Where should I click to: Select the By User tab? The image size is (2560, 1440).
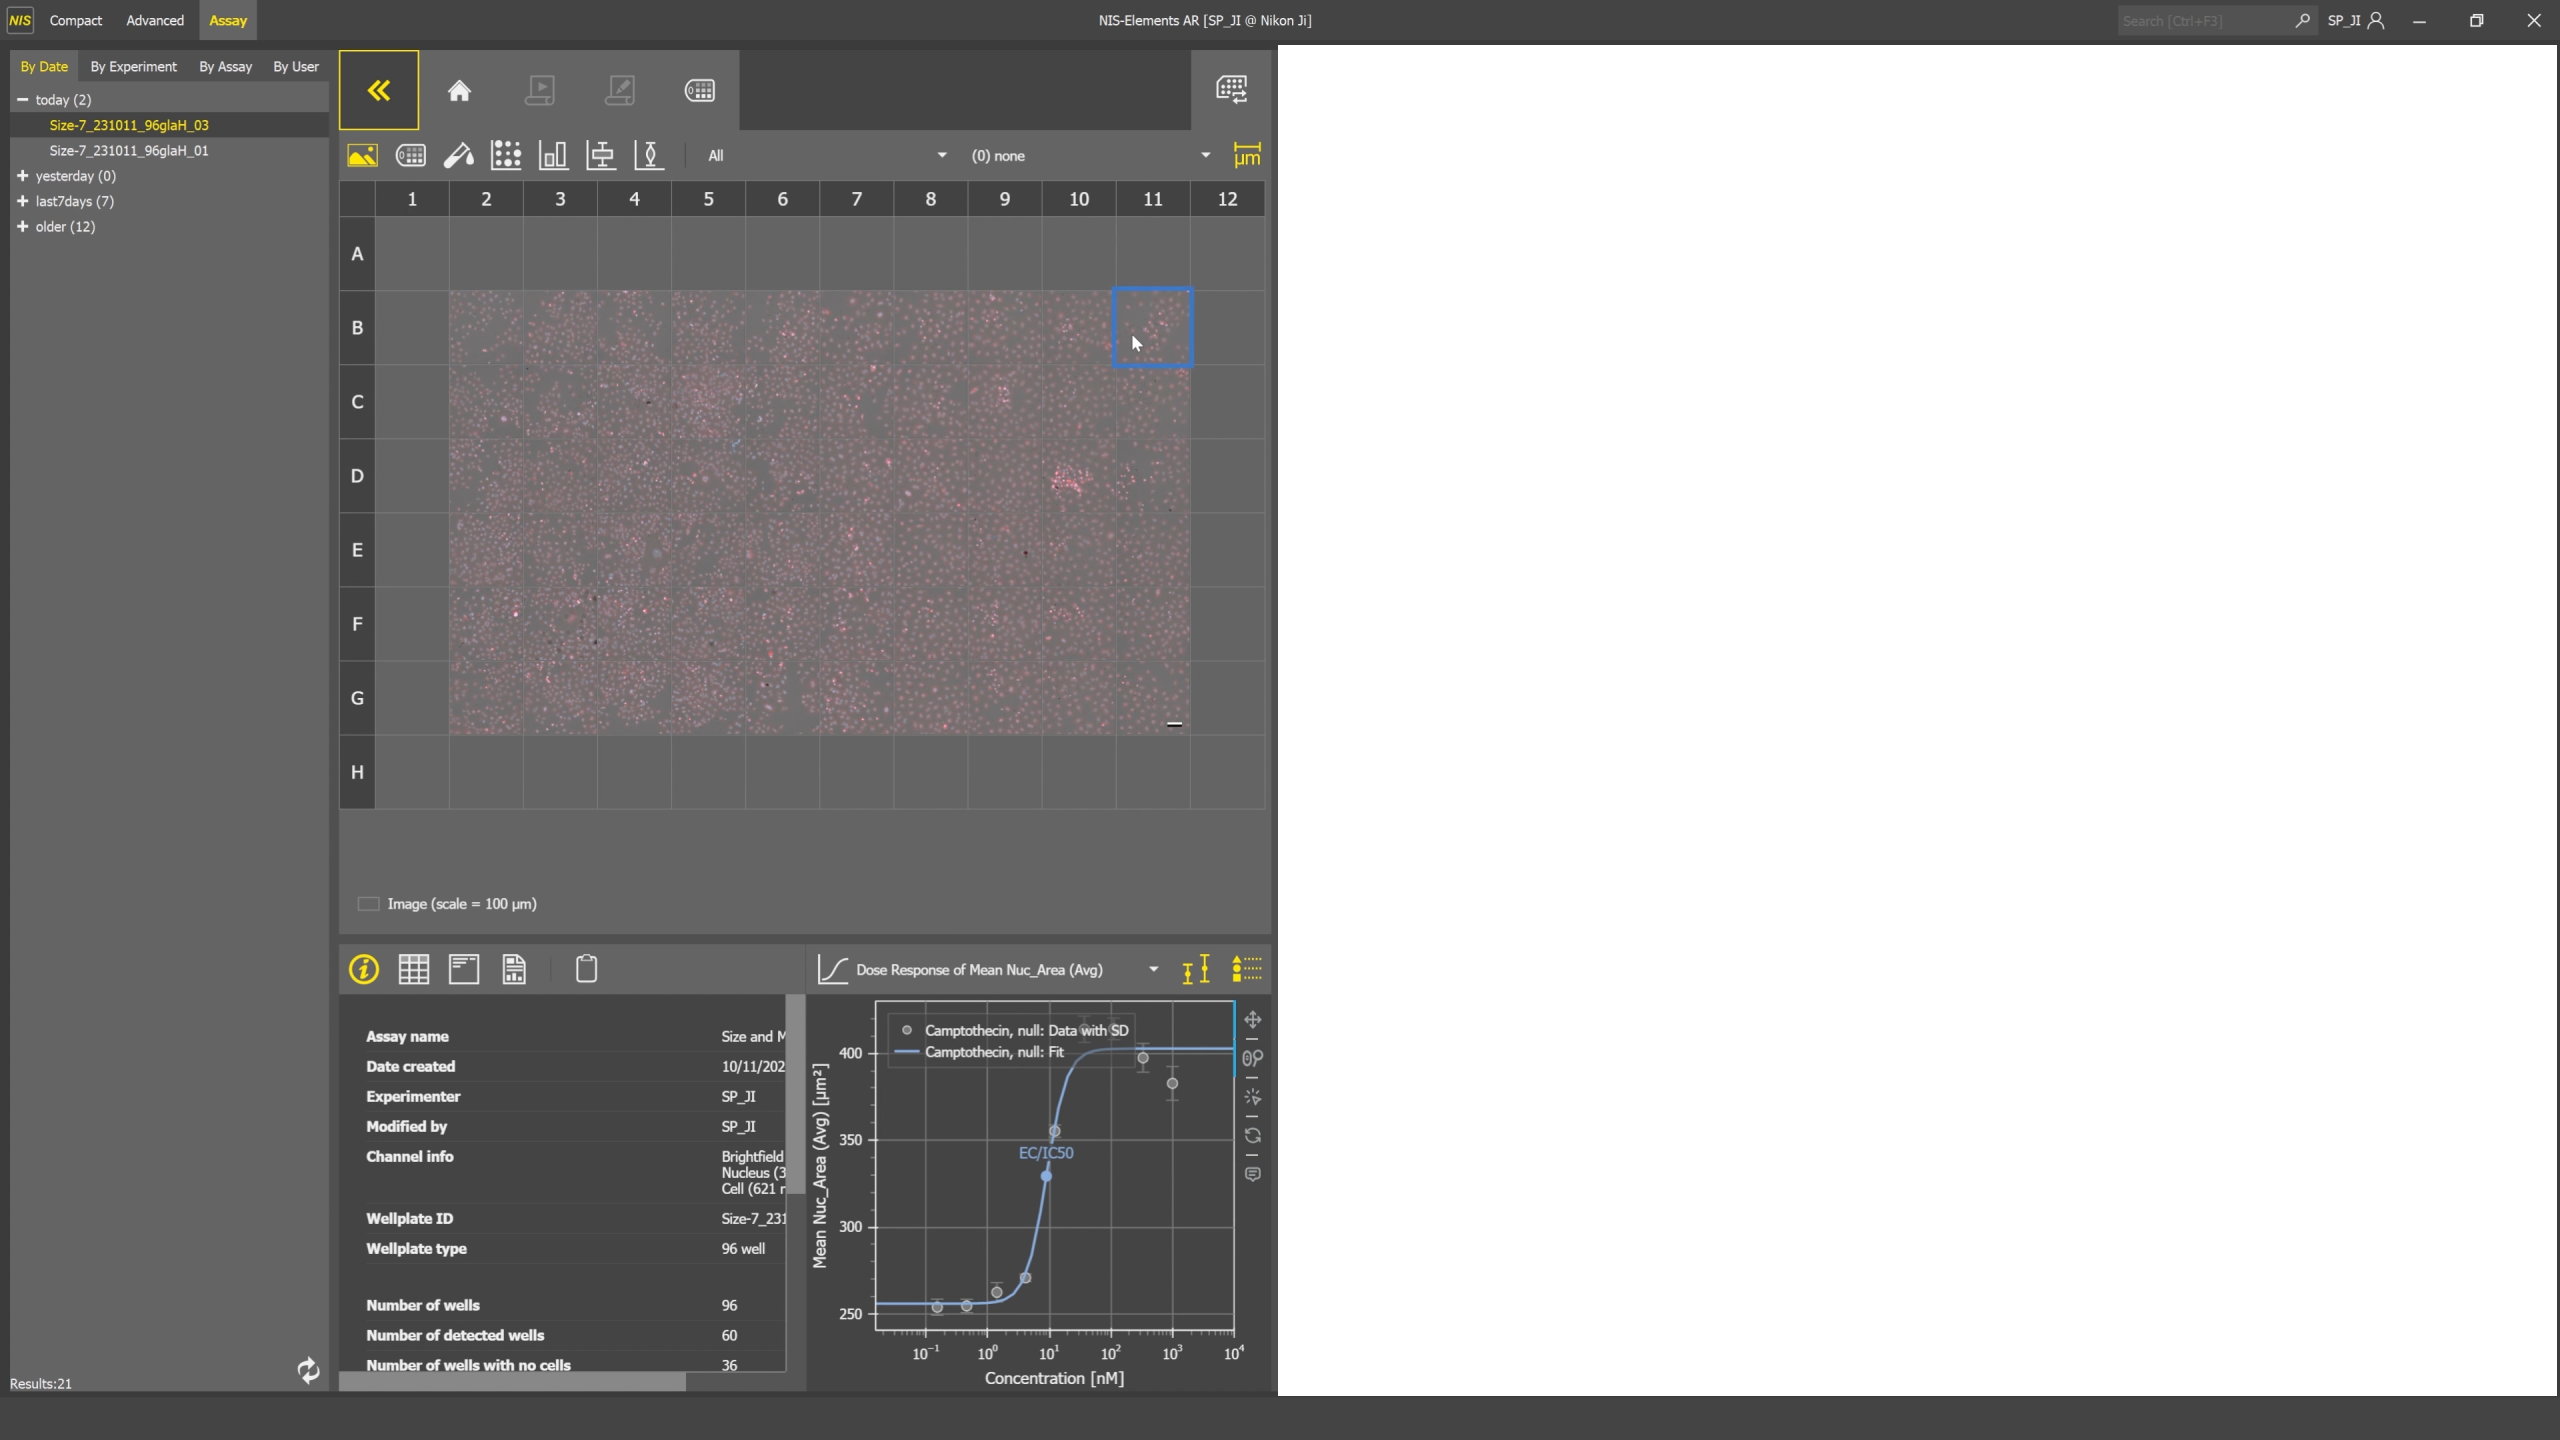pyautogui.click(x=296, y=66)
